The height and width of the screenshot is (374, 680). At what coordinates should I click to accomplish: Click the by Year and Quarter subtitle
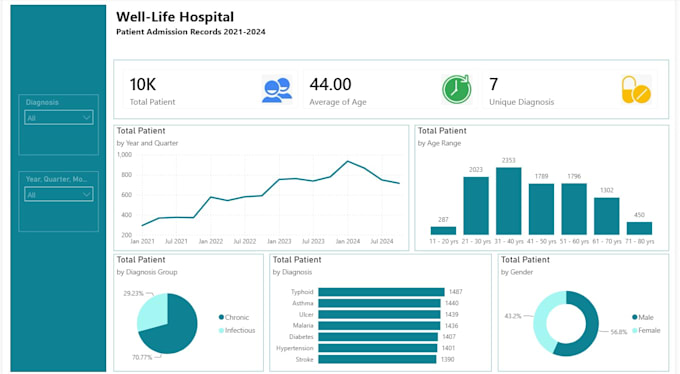[x=147, y=143]
